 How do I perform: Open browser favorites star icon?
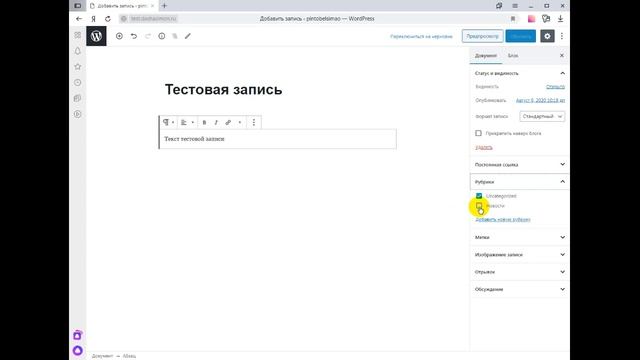[78, 67]
